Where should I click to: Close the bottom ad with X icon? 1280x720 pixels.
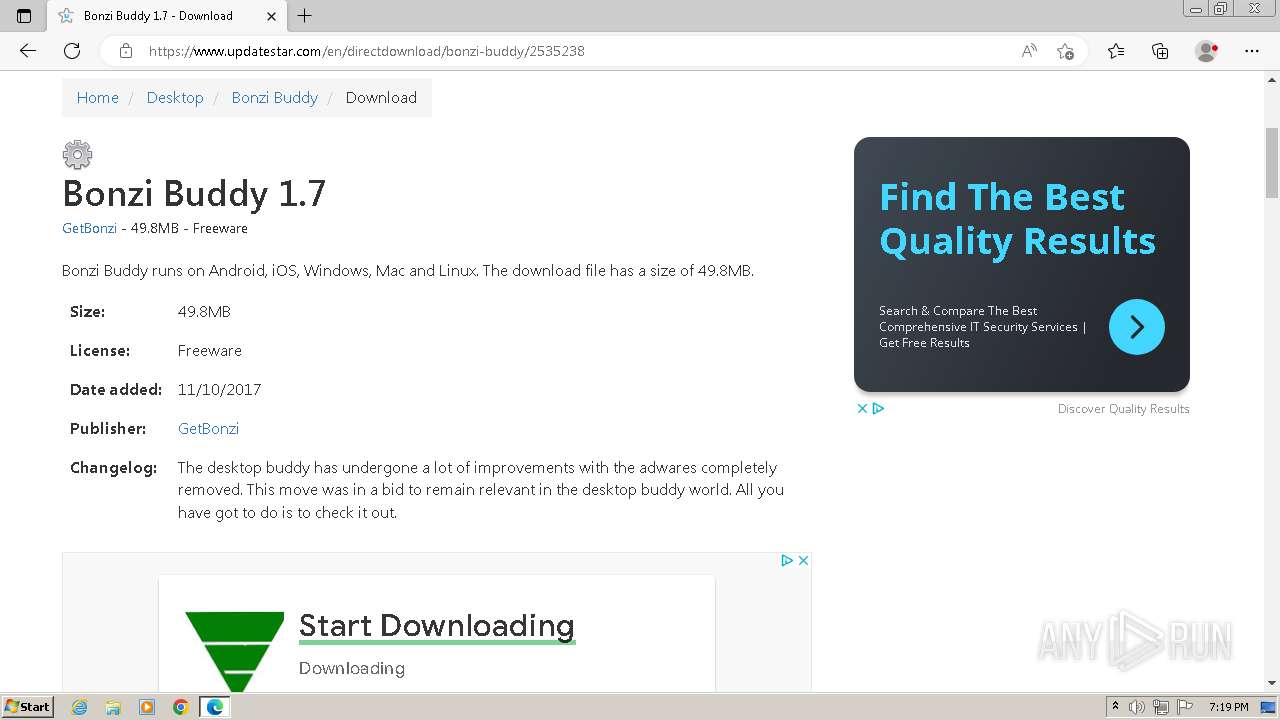pyautogui.click(x=803, y=560)
